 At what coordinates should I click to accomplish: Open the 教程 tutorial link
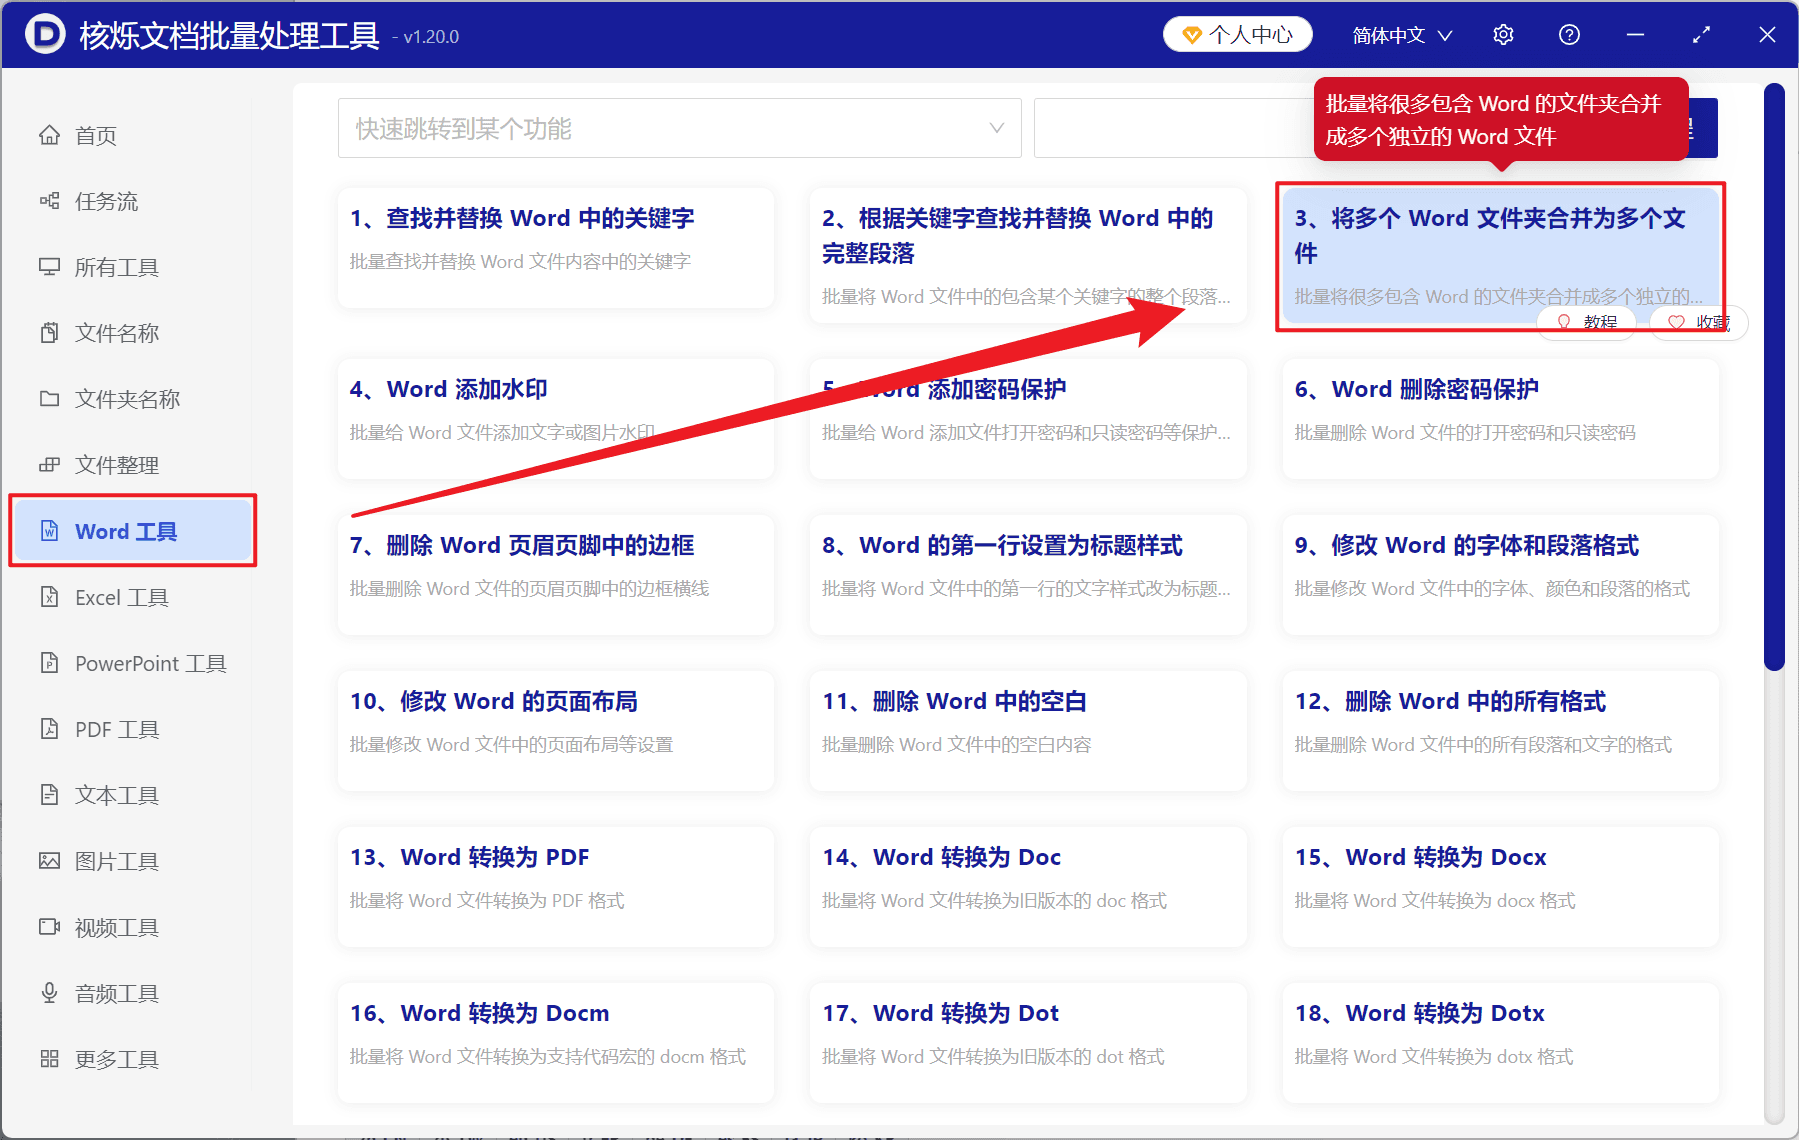point(1587,322)
